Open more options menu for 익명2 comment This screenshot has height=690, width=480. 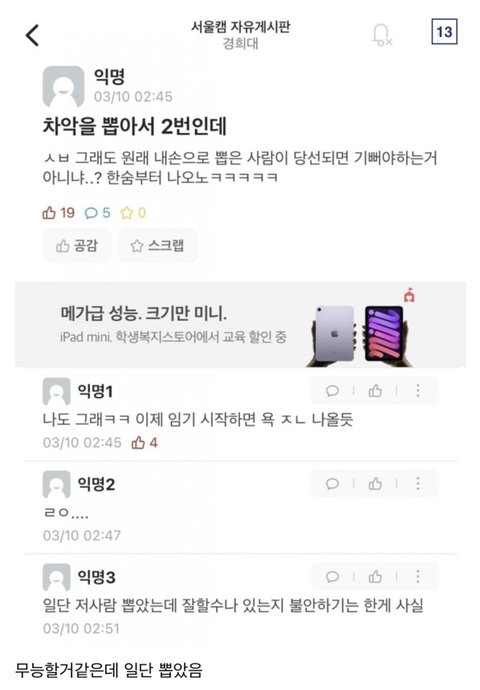418,484
